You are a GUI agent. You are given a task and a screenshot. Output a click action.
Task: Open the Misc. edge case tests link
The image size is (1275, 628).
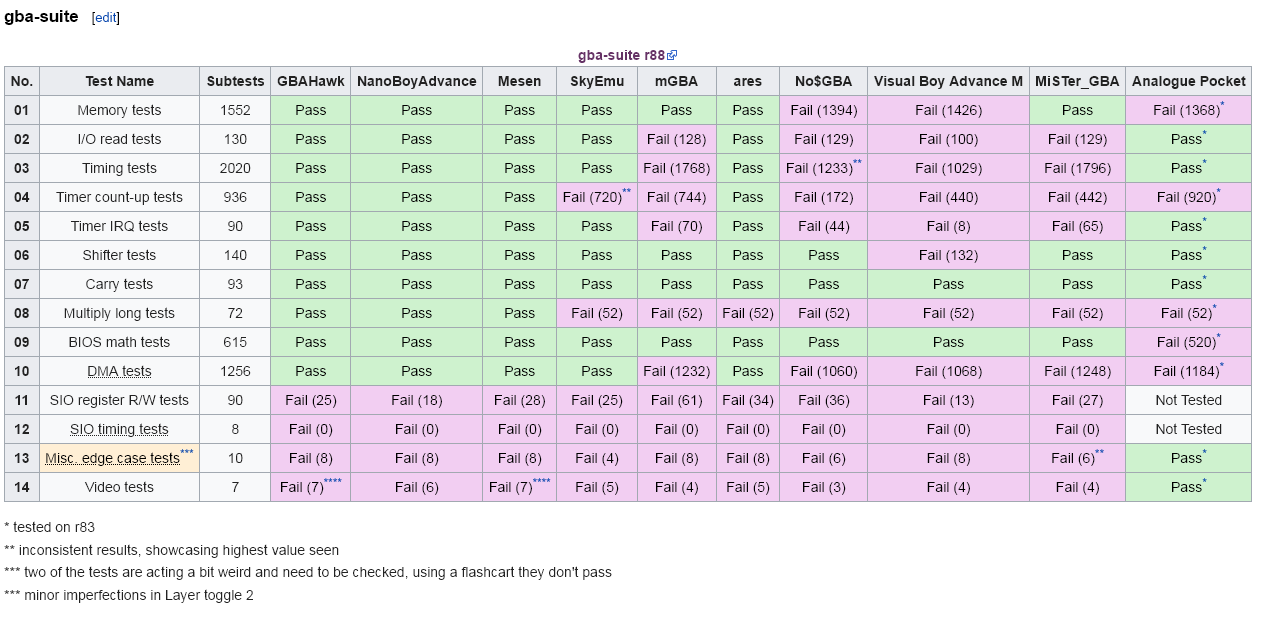[112, 458]
